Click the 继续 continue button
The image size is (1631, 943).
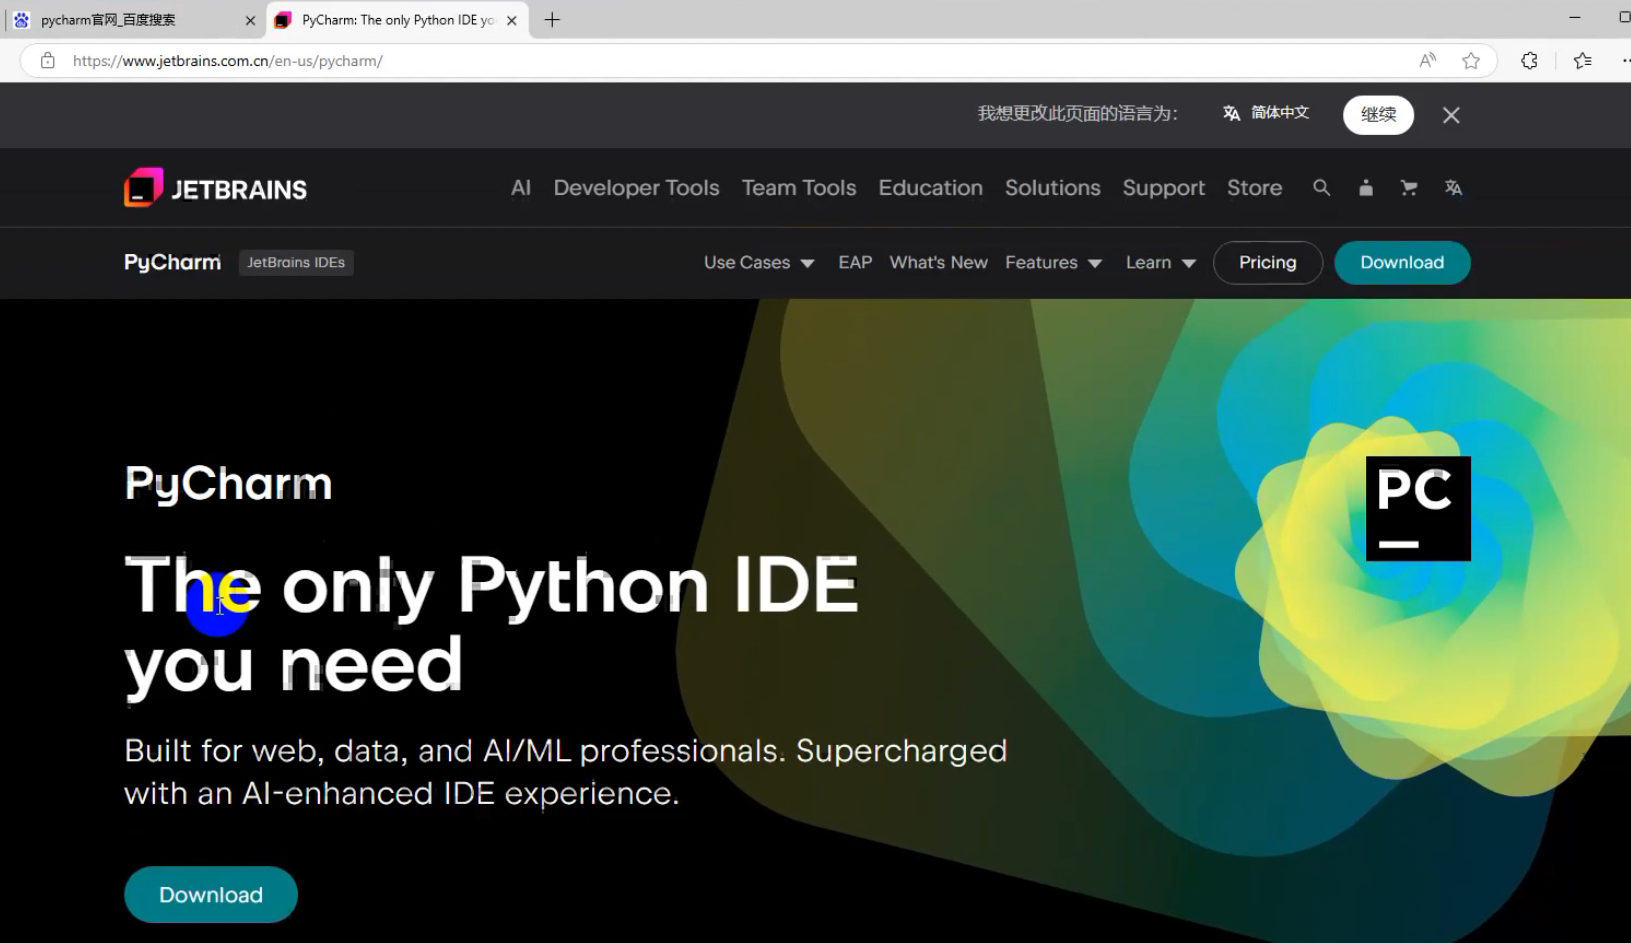(x=1378, y=114)
